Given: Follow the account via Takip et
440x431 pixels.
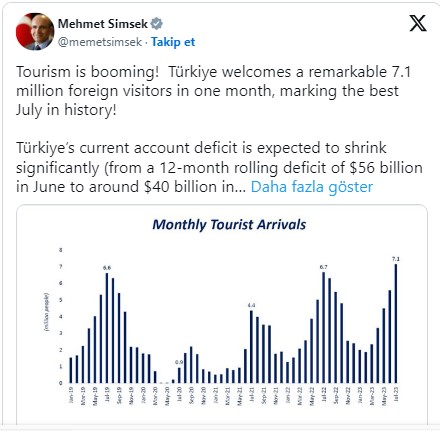Looking at the screenshot, I should point(173,42).
